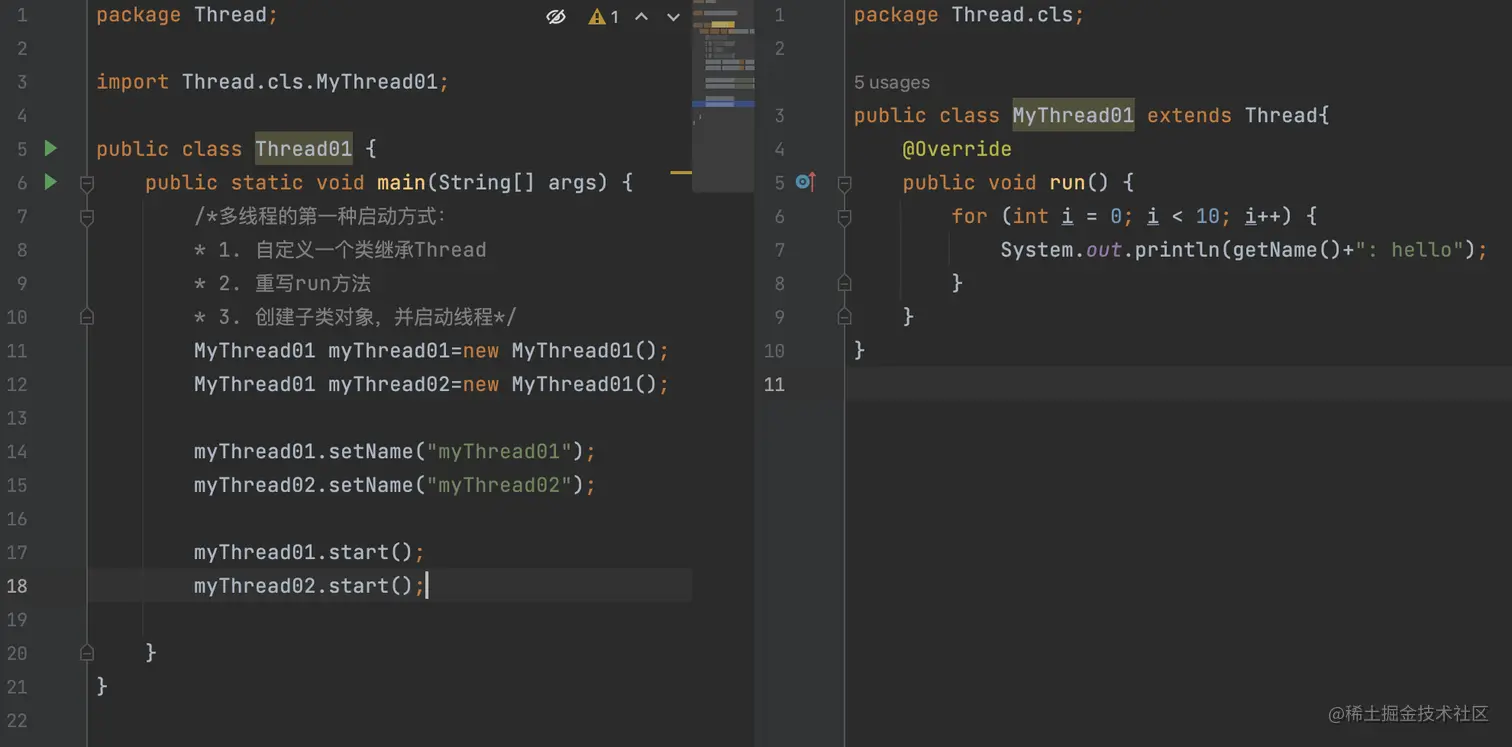
Task: Collapse block comment fold marker at its start
Action: (x=87, y=216)
